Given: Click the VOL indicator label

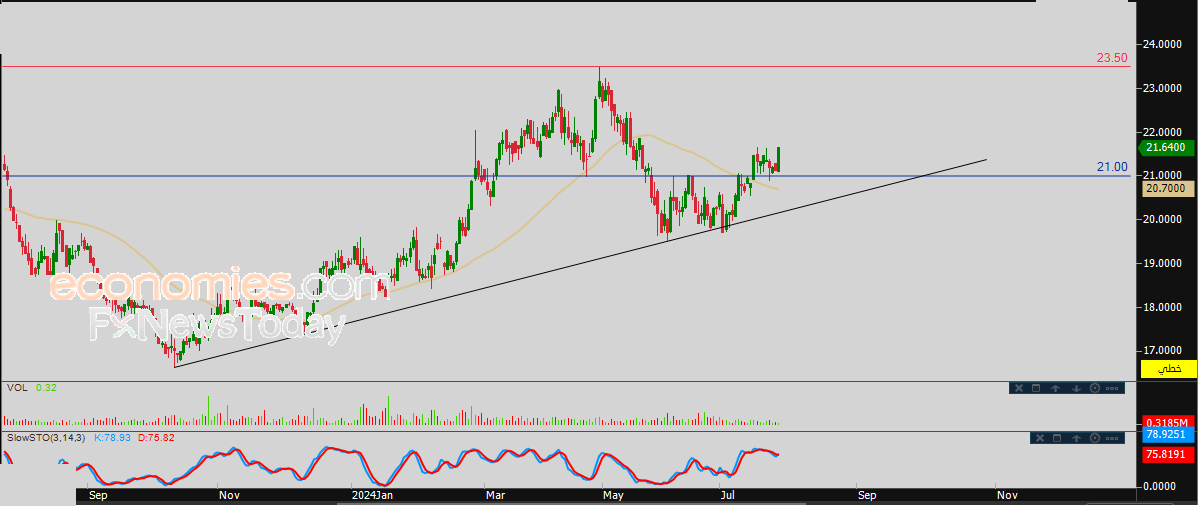Looking at the screenshot, I should tap(17, 388).
